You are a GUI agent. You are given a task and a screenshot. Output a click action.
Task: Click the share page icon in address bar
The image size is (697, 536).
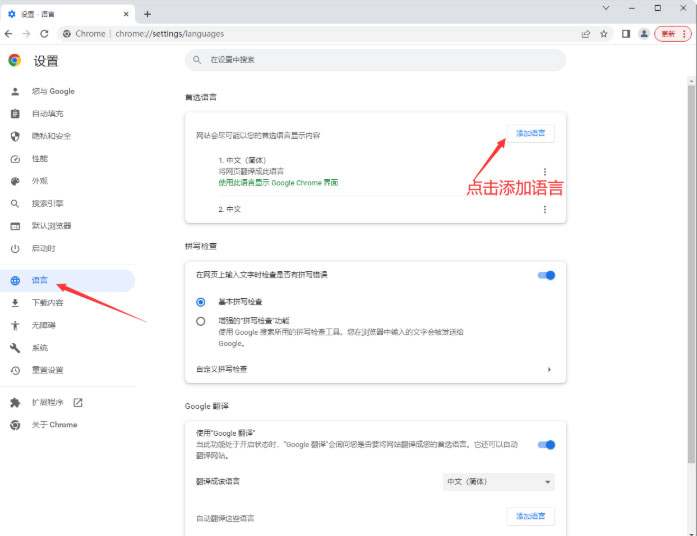(x=586, y=34)
